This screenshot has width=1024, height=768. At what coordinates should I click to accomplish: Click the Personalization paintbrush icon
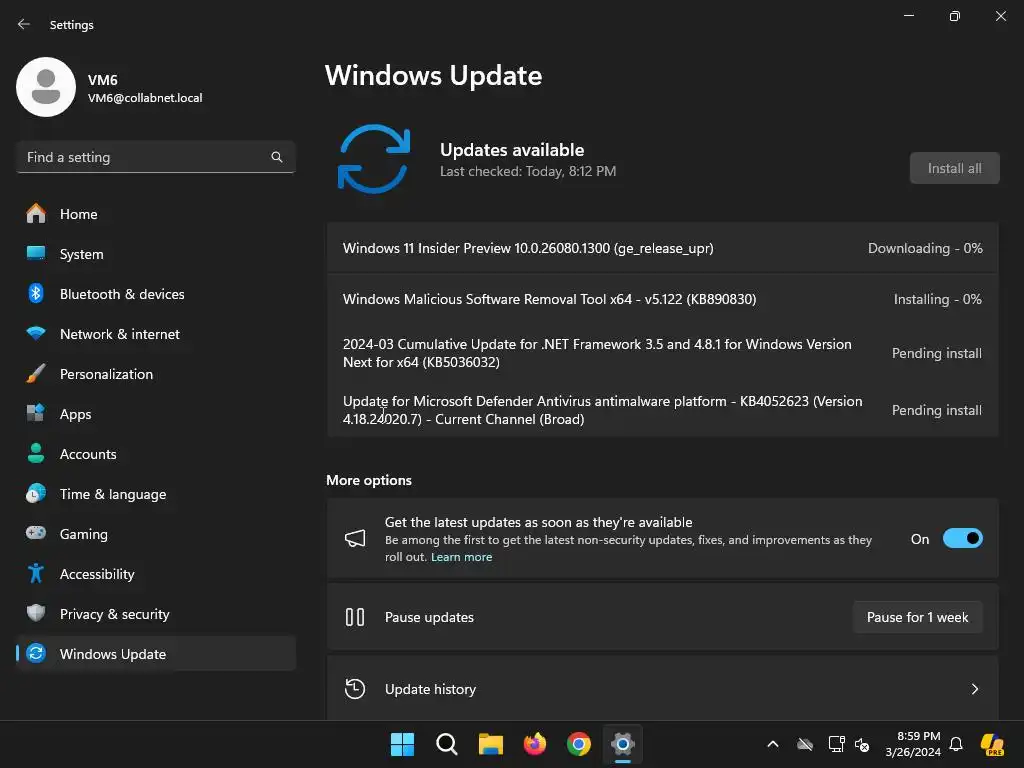tap(36, 374)
